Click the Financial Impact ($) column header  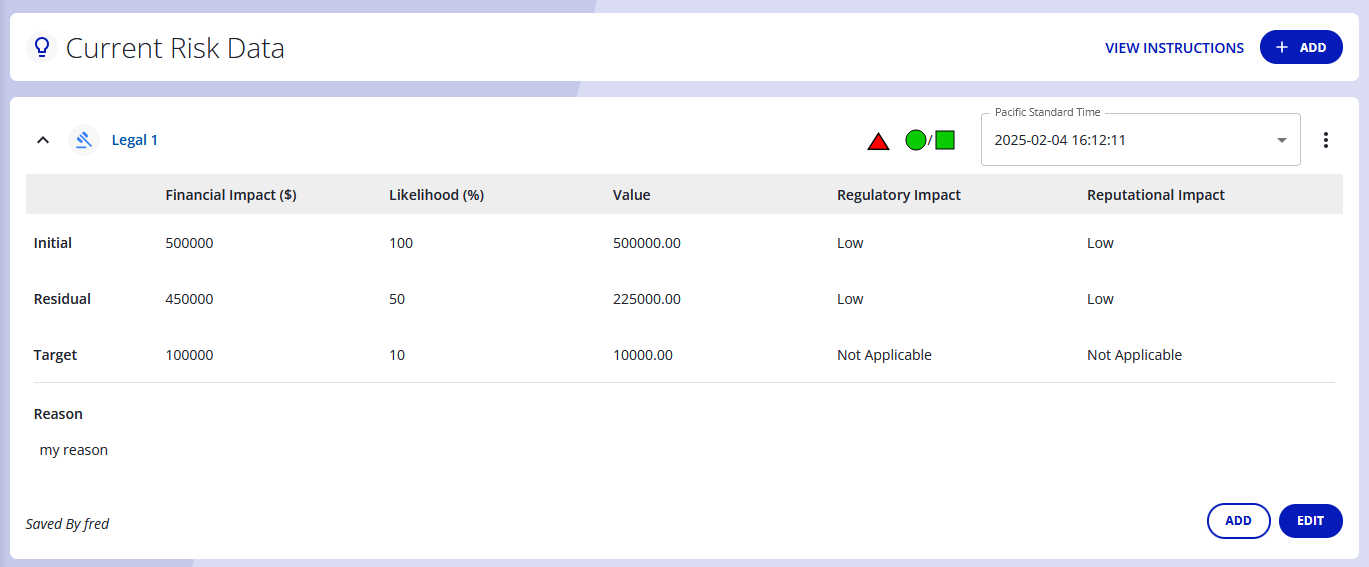(x=231, y=195)
